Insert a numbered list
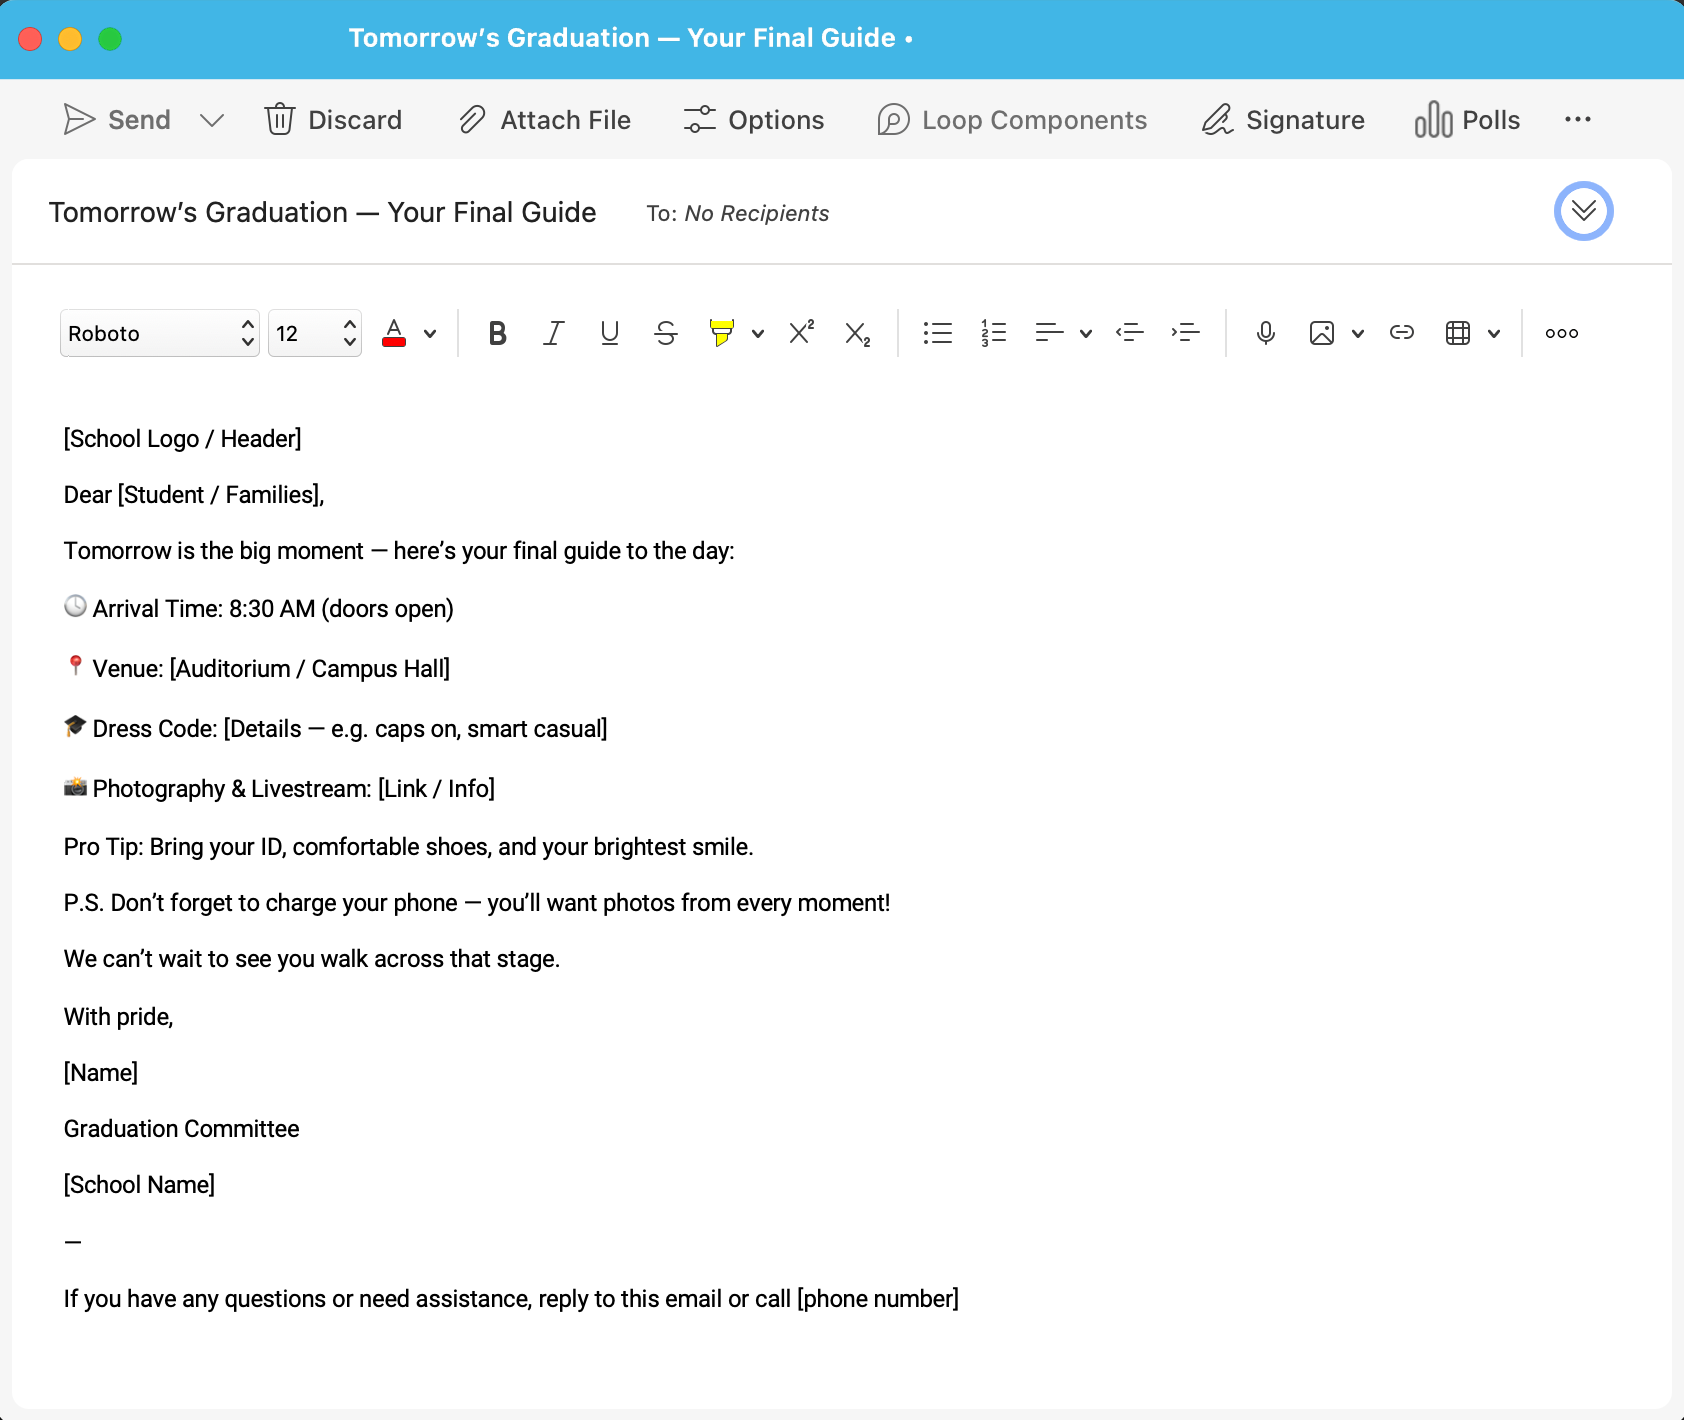 (994, 333)
